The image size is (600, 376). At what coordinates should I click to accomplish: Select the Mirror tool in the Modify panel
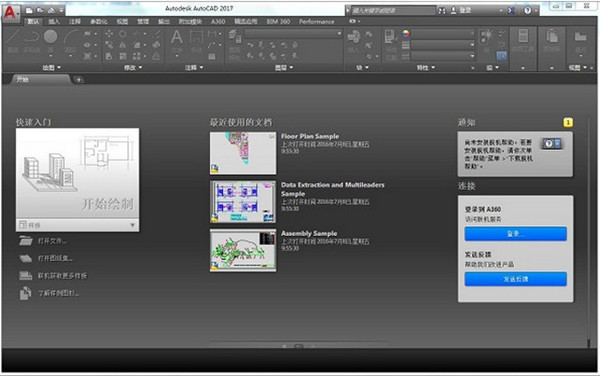[x=122, y=45]
